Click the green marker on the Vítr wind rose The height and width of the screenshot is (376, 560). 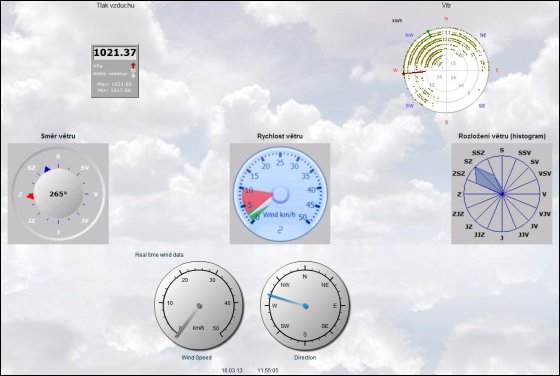(x=429, y=32)
